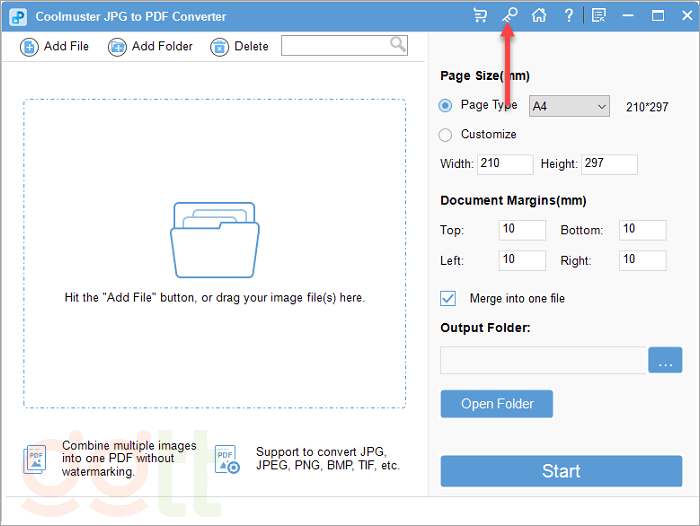This screenshot has width=700, height=526.
Task: Click the Open Folder button
Action: click(x=497, y=404)
